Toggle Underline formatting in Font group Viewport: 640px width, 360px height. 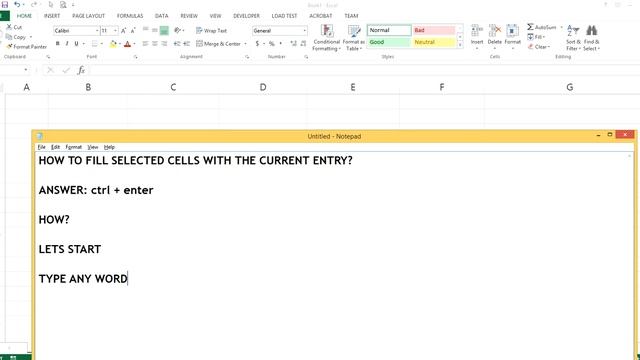pyautogui.click(x=76, y=43)
